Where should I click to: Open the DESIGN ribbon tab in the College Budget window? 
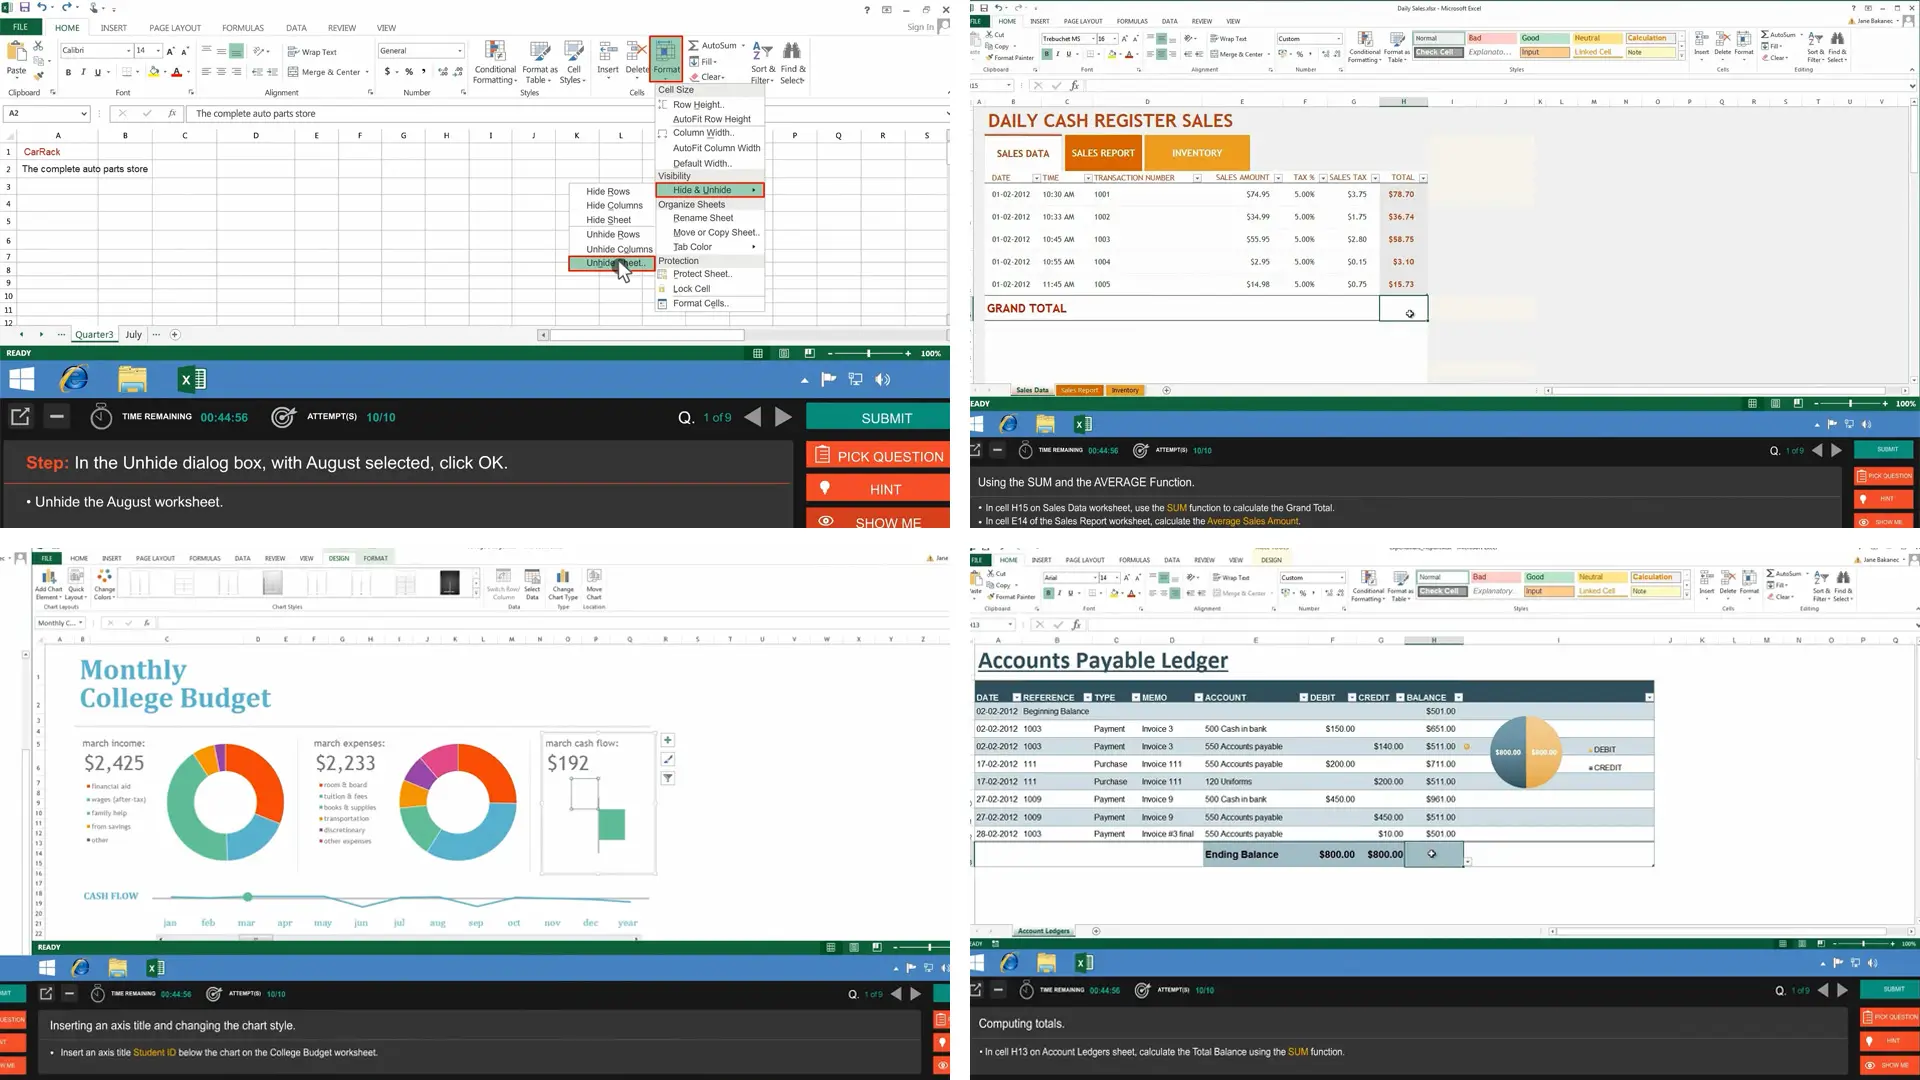[339, 558]
